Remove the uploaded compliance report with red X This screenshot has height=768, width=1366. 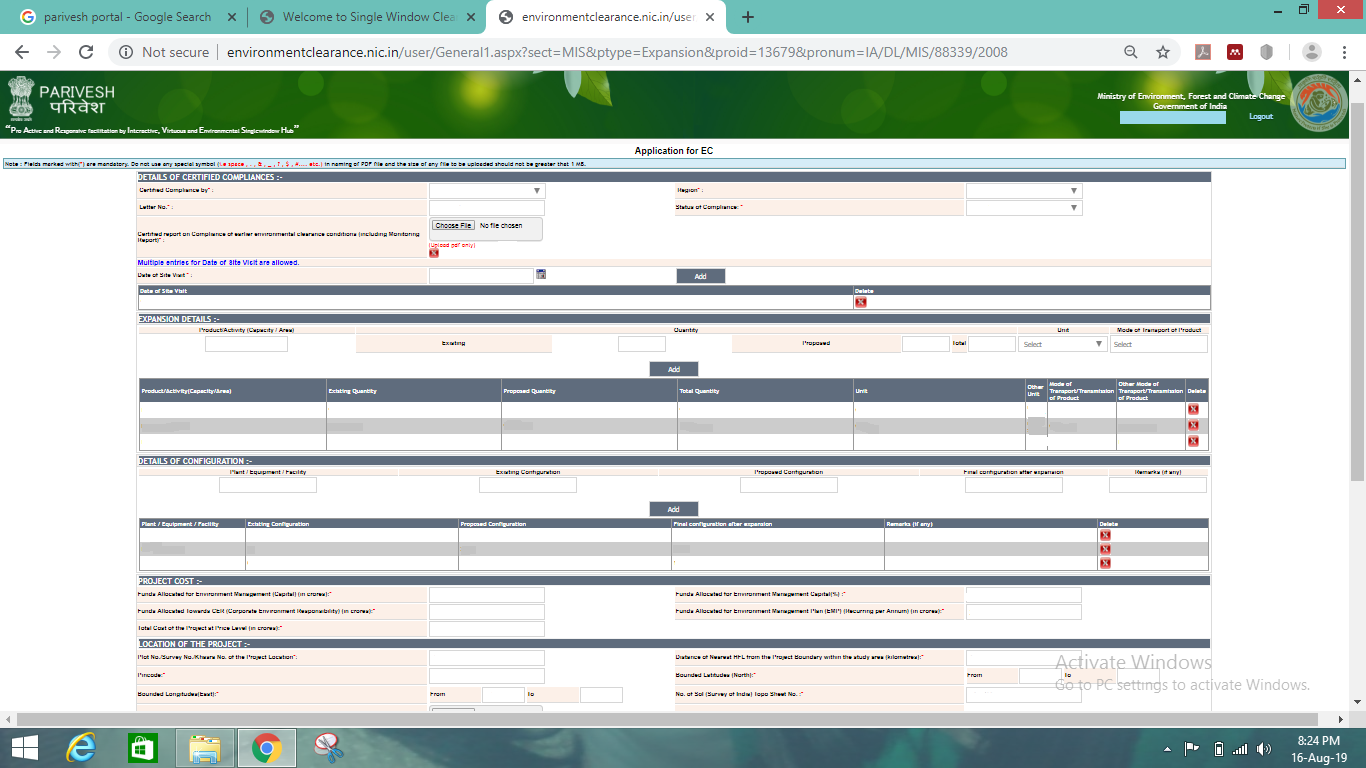434,253
